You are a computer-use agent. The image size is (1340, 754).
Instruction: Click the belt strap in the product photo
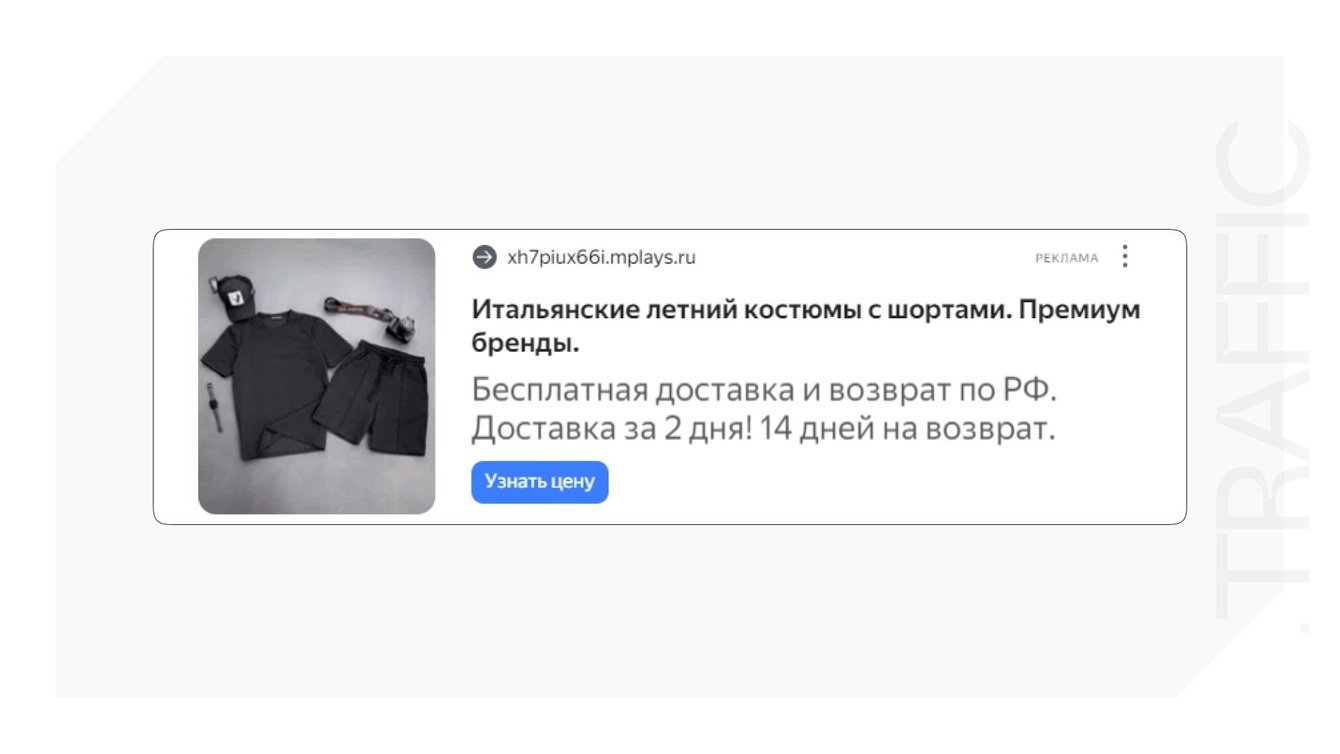coord(364,311)
